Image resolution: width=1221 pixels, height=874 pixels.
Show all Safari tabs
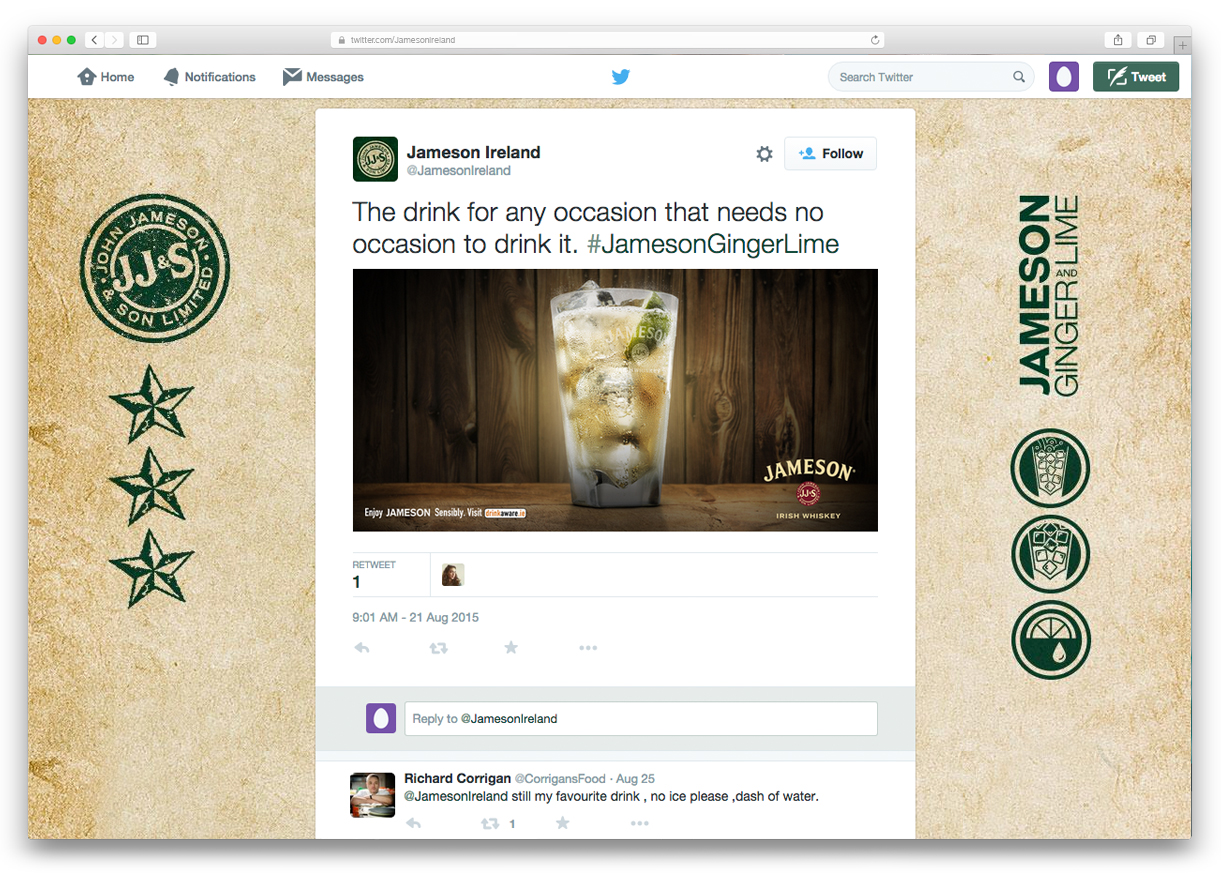pos(1151,40)
